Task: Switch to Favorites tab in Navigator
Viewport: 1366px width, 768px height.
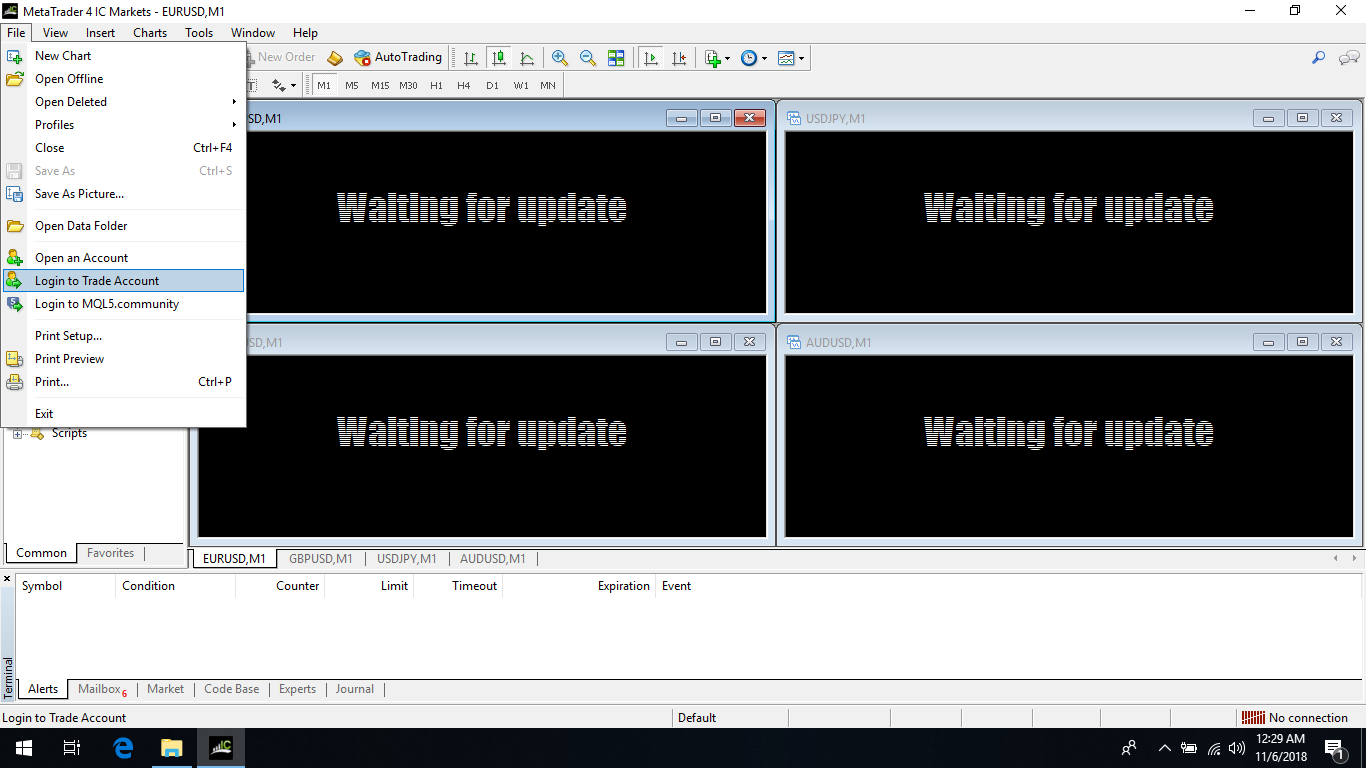Action: [x=110, y=553]
